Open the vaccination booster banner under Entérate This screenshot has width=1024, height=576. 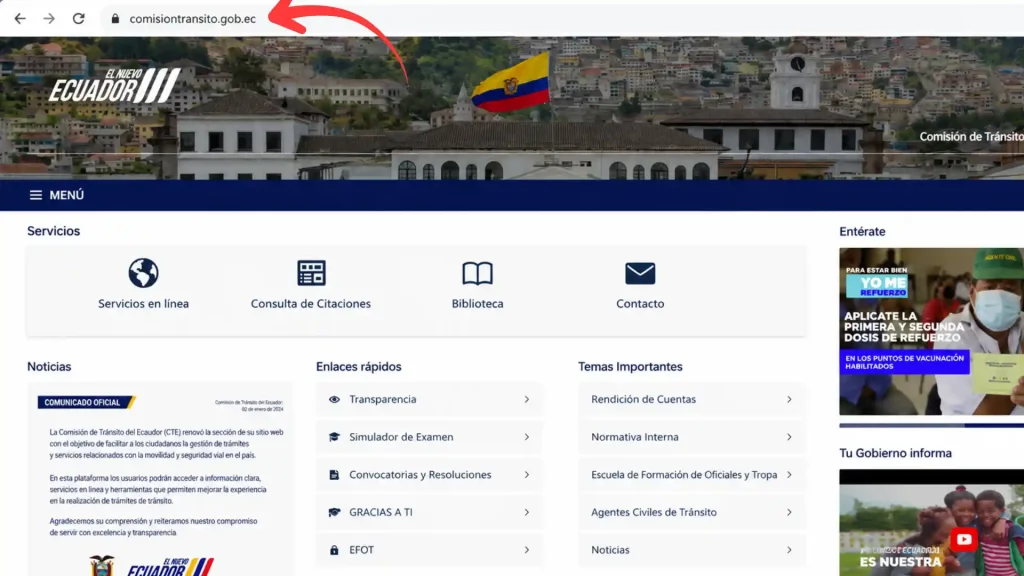[x=931, y=331]
